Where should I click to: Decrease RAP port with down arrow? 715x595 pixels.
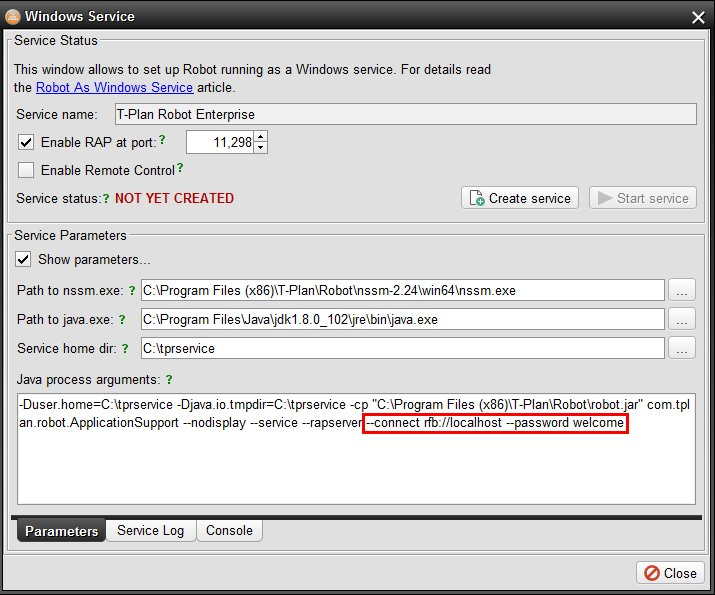coord(261,148)
